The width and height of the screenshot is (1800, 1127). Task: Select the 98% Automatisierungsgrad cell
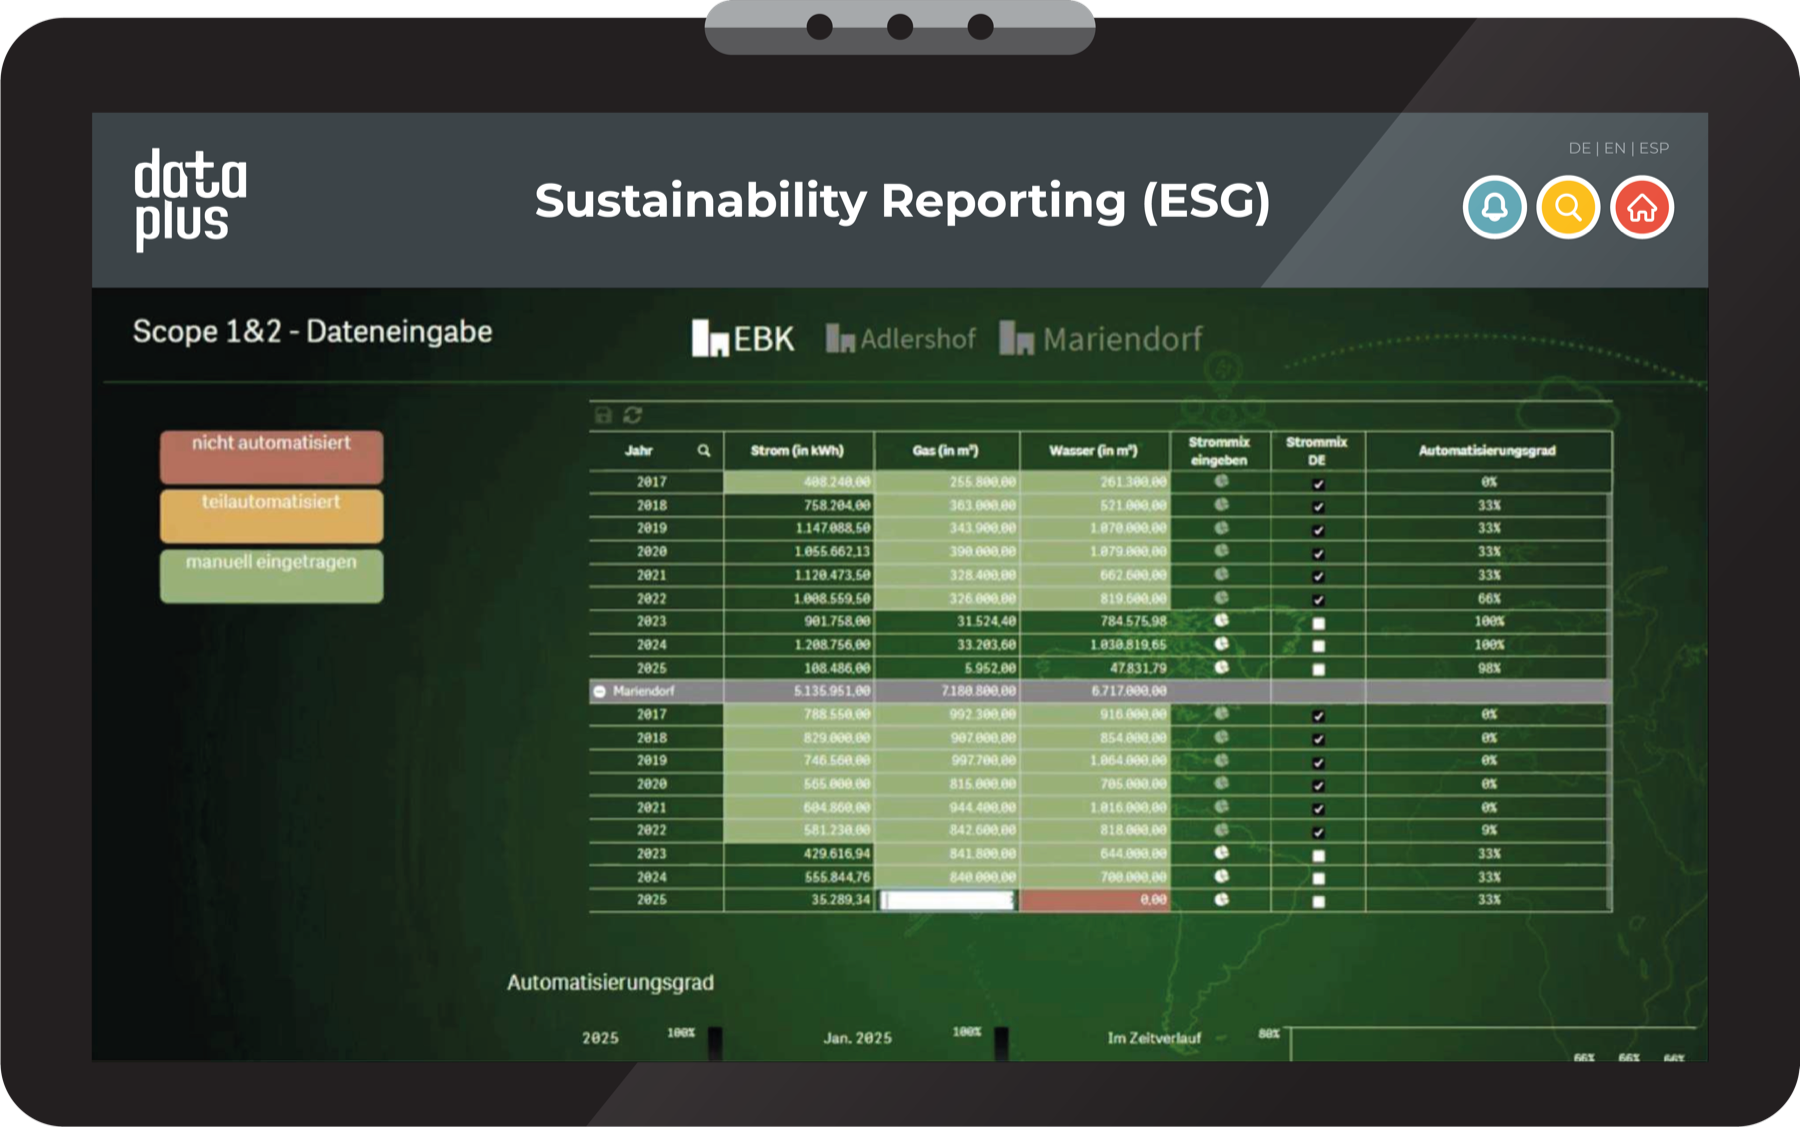[x=1488, y=668]
